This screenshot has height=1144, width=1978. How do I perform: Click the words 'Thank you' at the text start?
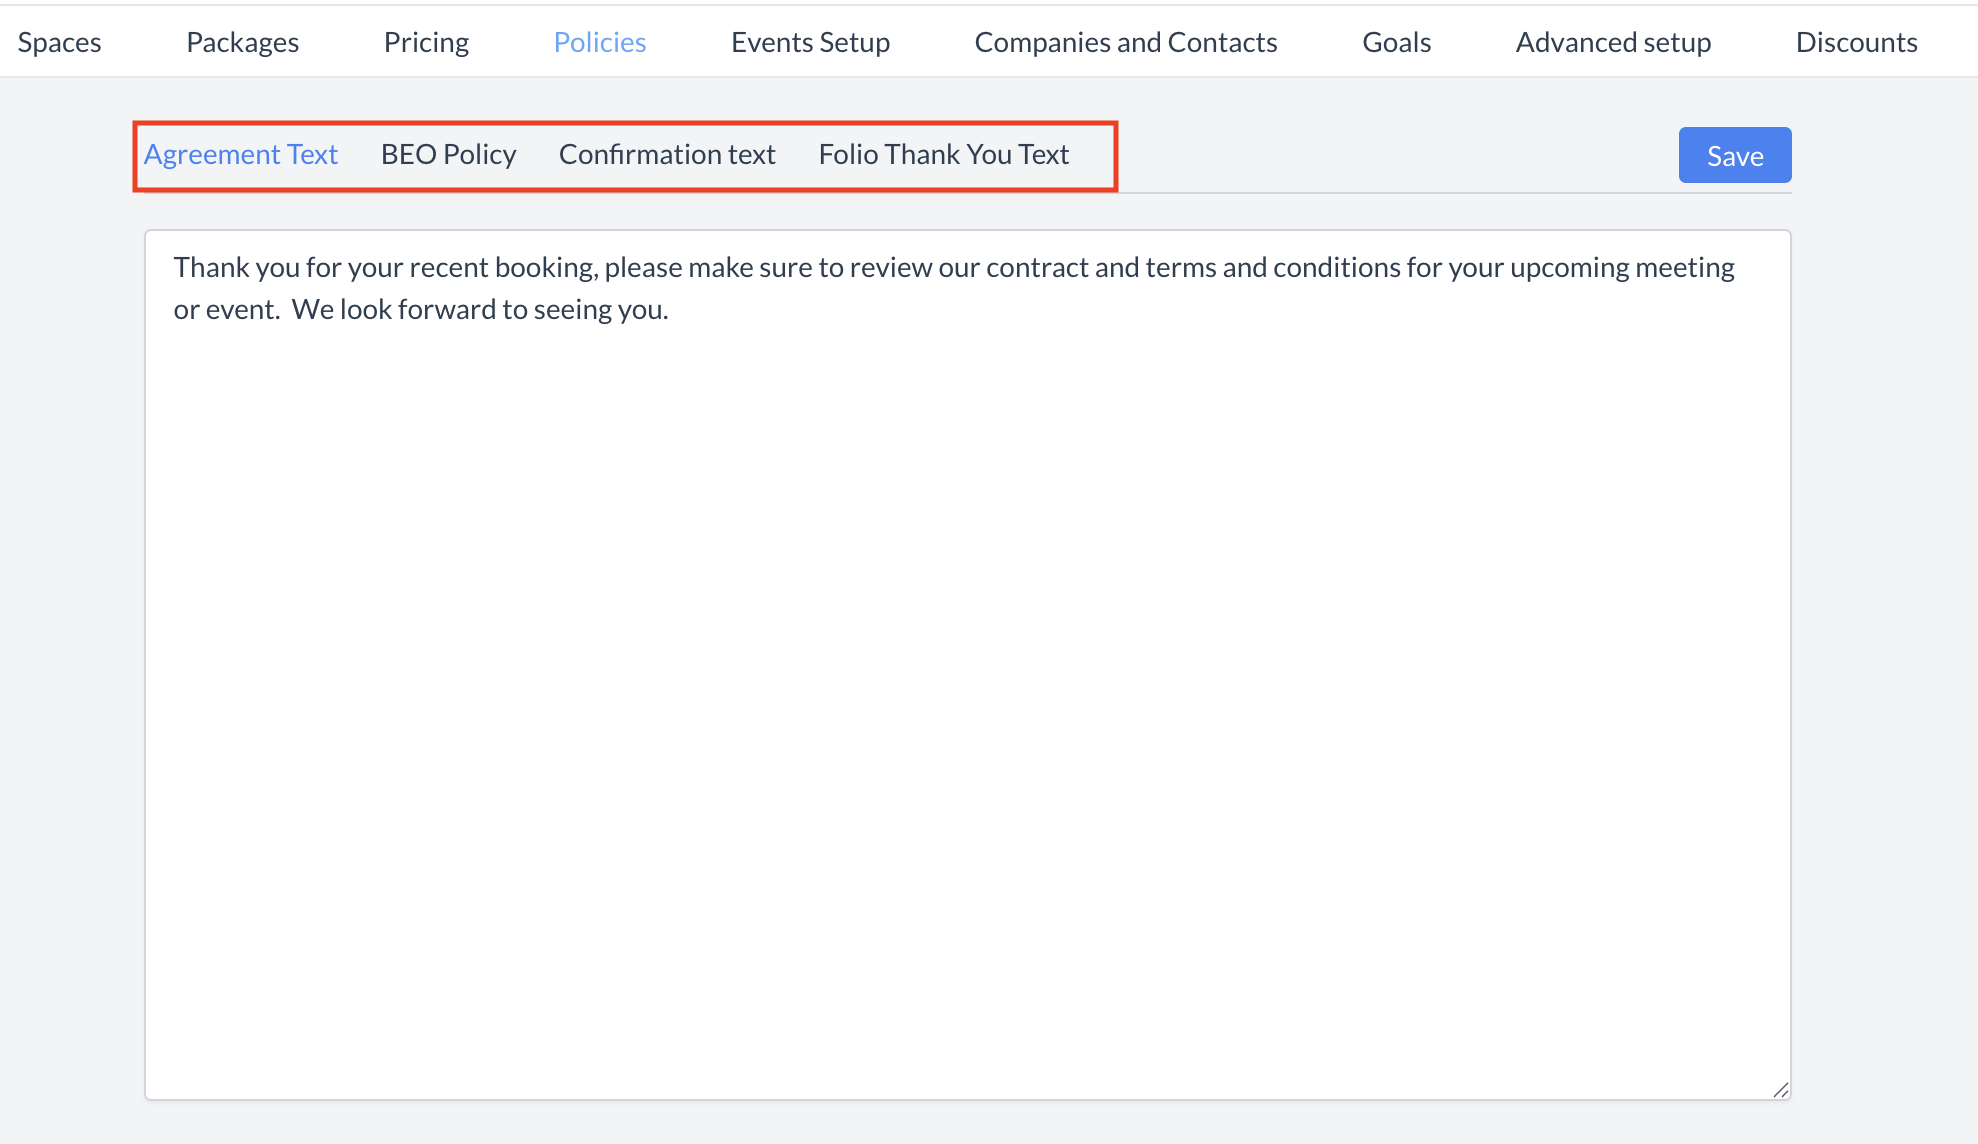tap(236, 268)
